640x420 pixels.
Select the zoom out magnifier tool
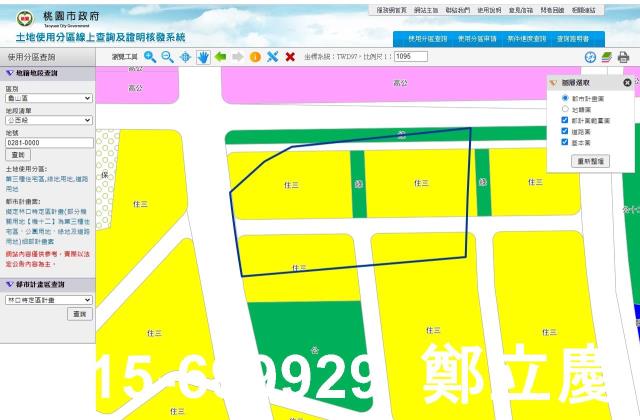[x=167, y=57]
